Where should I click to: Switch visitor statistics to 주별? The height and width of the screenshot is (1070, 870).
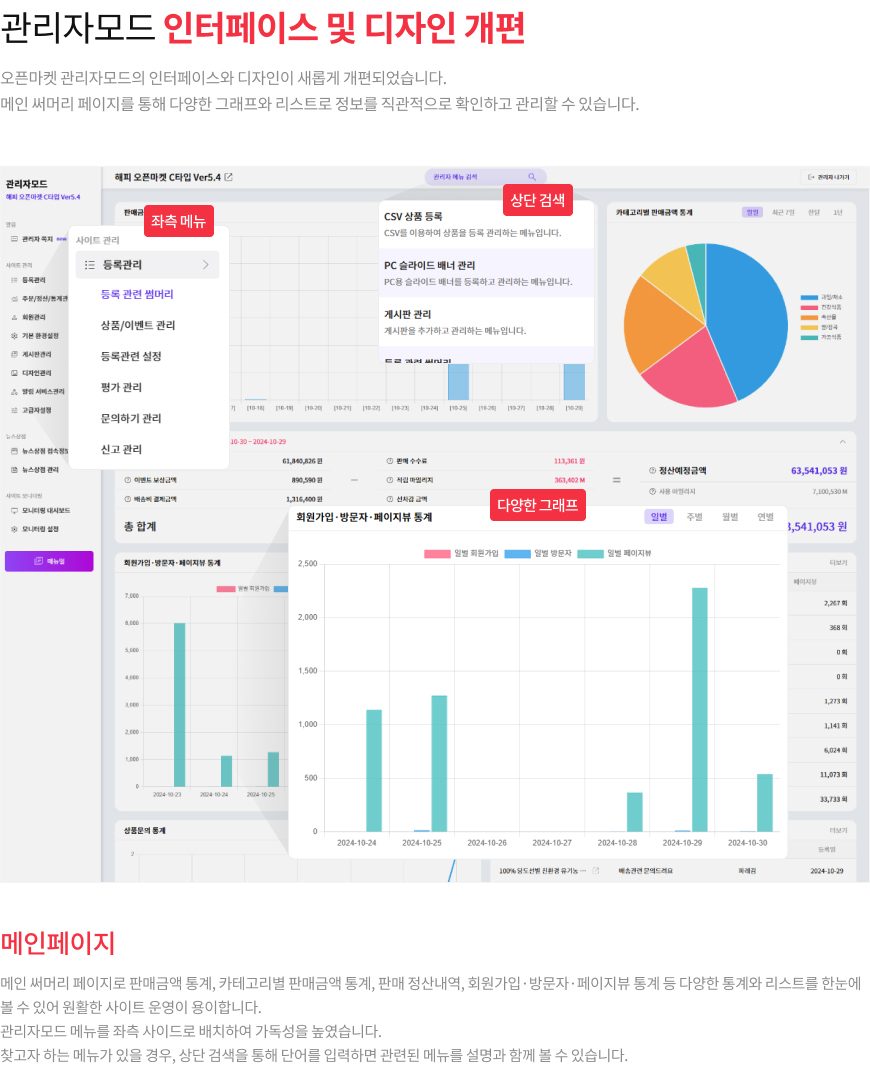pos(695,517)
